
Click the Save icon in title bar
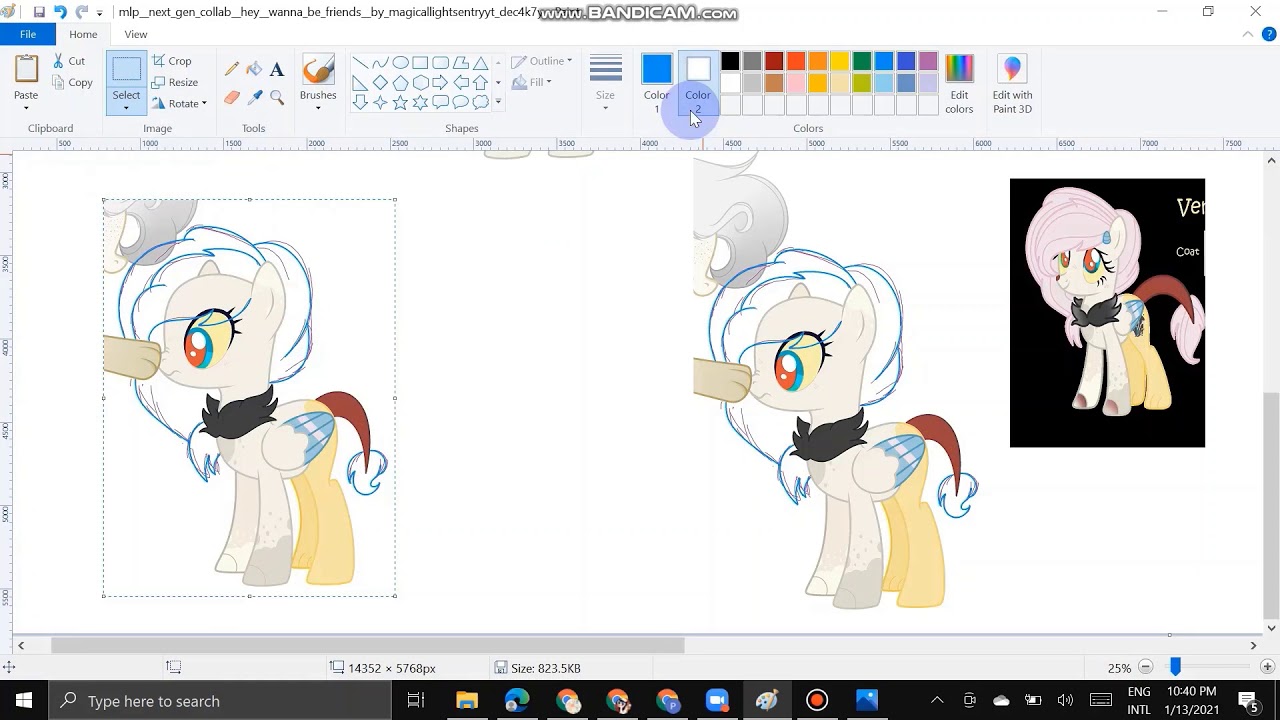pyautogui.click(x=39, y=12)
